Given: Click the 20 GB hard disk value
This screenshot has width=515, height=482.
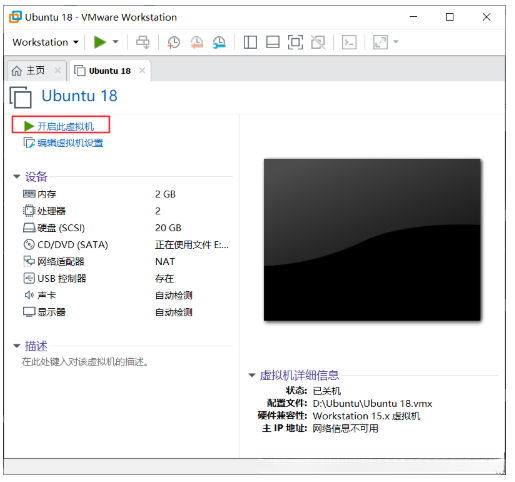Looking at the screenshot, I should point(168,228).
